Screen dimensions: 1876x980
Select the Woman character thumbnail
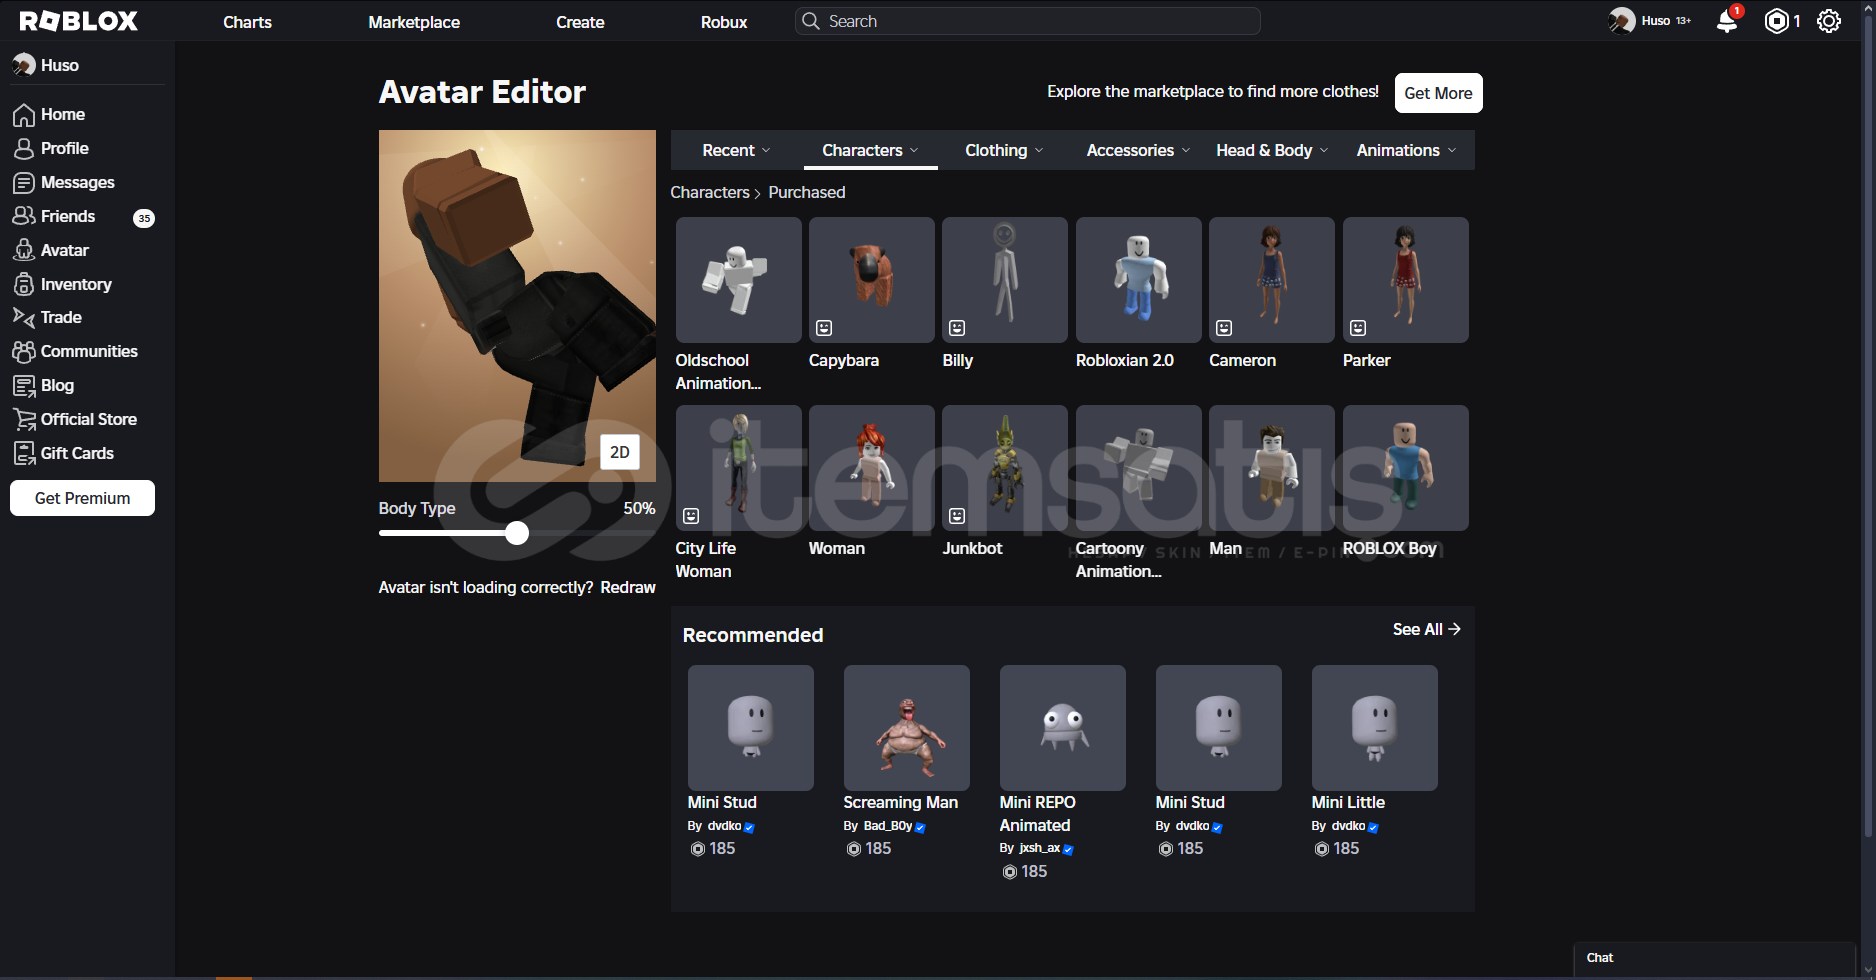click(x=871, y=468)
